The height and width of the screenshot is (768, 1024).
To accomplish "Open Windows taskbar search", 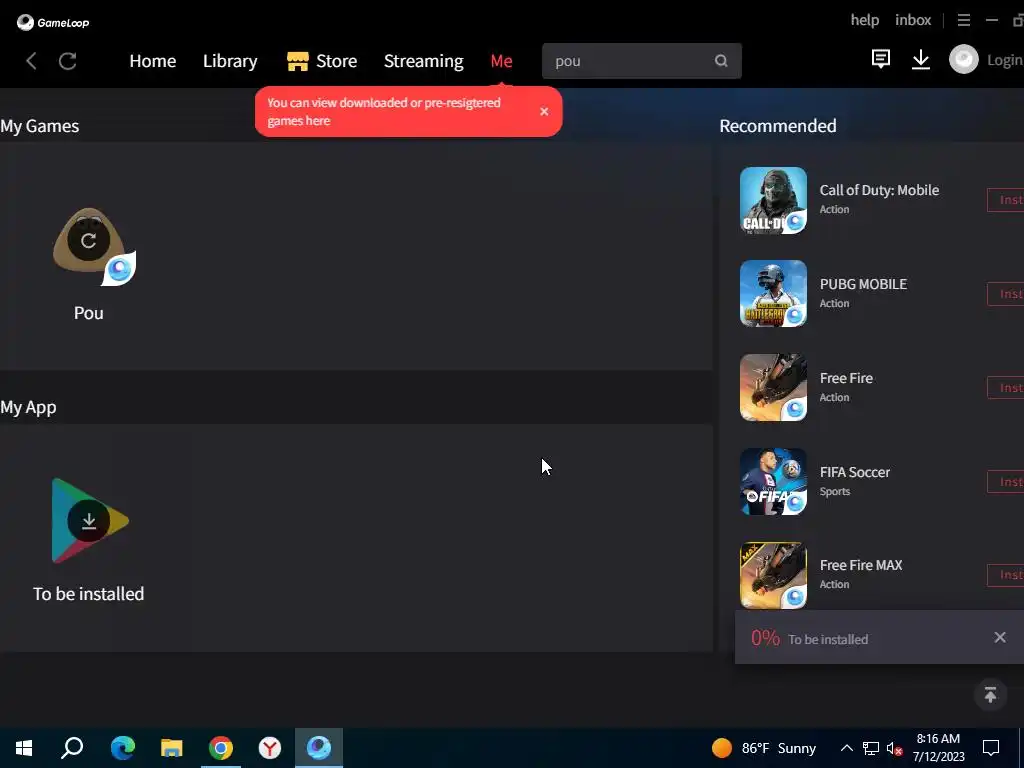I will click(72, 748).
